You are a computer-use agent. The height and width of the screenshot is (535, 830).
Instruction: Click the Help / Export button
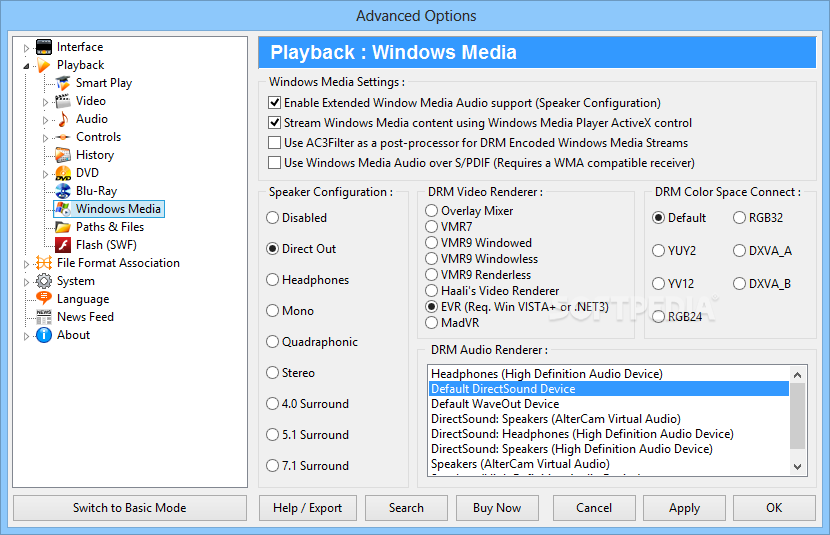pos(308,508)
